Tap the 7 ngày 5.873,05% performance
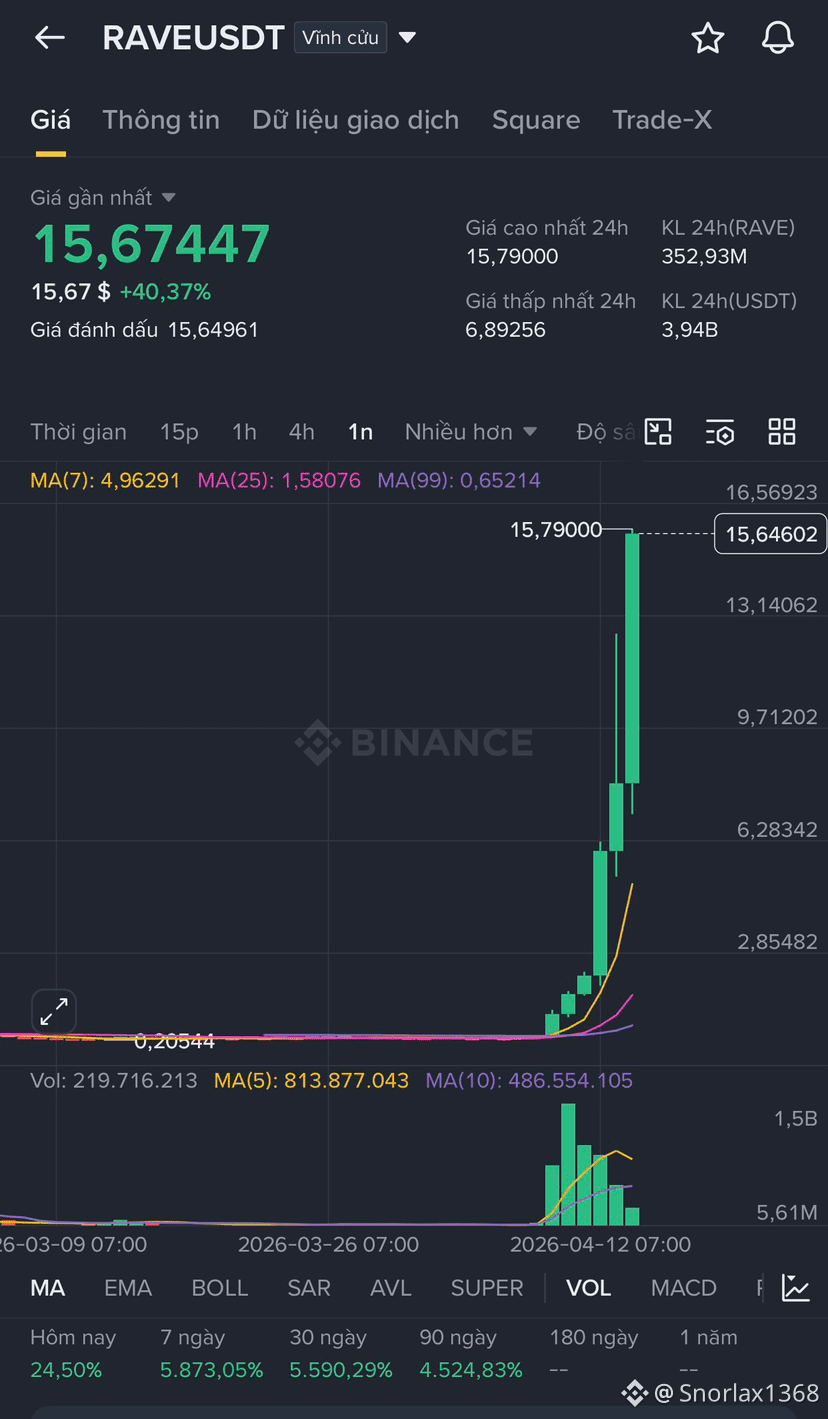This screenshot has height=1419, width=828. point(212,1353)
